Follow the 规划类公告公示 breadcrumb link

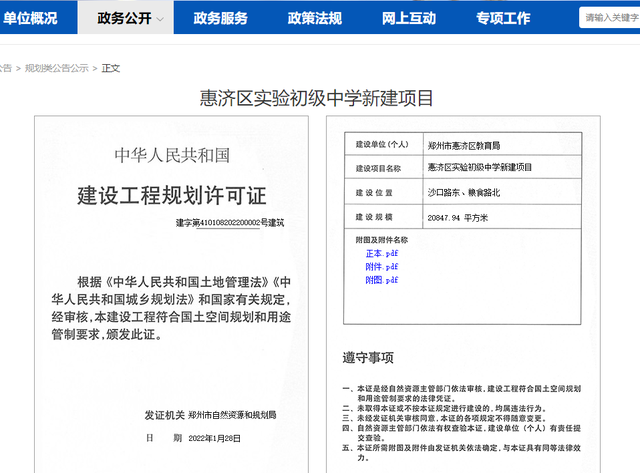coord(57,68)
